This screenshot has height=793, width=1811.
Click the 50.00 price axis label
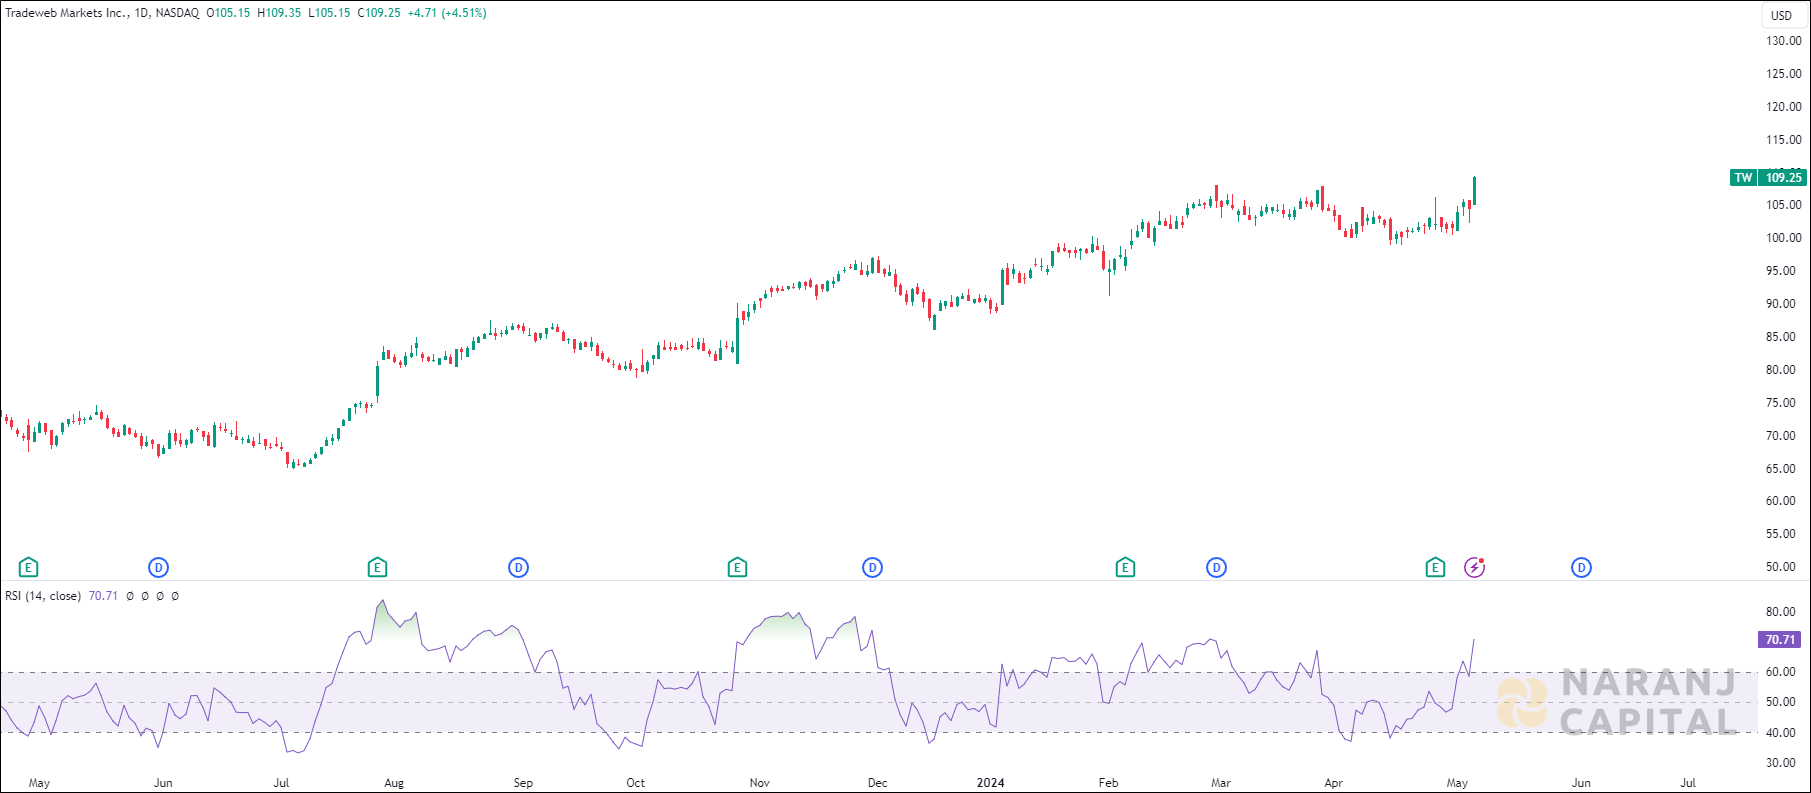[x=1780, y=567]
